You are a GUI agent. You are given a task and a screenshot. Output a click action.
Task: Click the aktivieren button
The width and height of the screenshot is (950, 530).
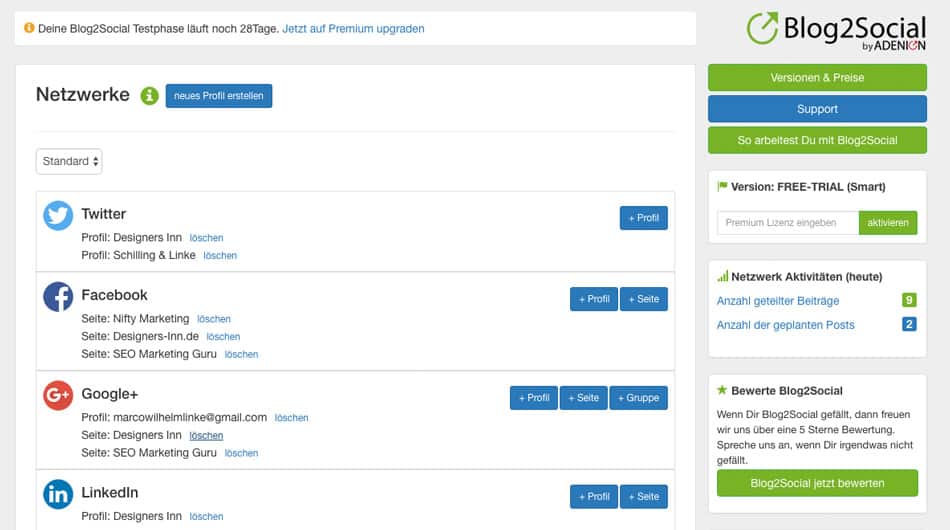(x=888, y=222)
